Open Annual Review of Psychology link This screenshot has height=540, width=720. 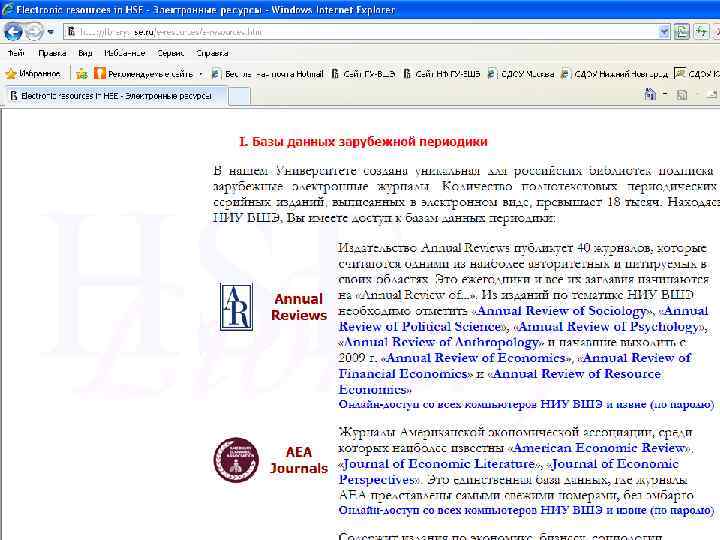tap(608, 327)
